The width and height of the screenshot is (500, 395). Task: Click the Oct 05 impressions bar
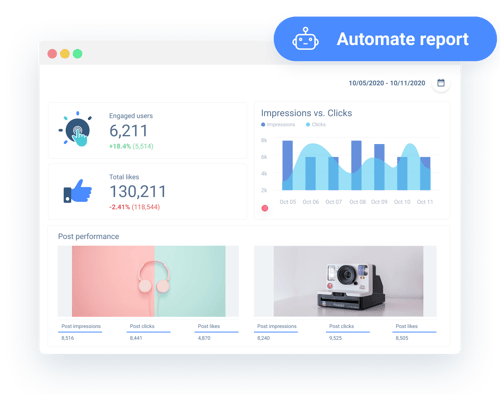tap(287, 165)
